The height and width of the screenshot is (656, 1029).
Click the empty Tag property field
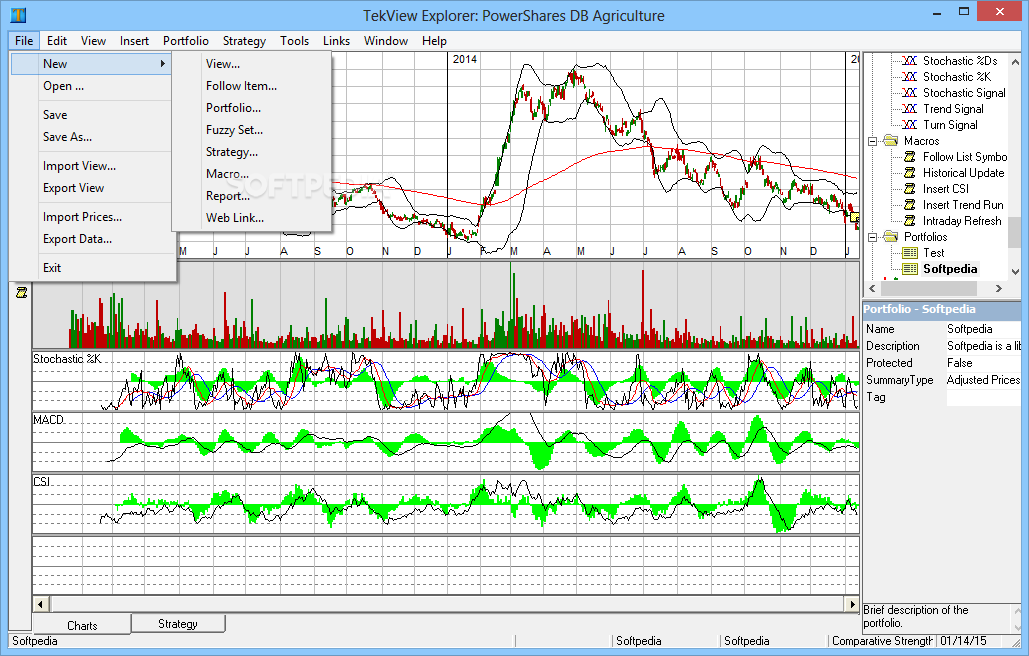tap(984, 397)
